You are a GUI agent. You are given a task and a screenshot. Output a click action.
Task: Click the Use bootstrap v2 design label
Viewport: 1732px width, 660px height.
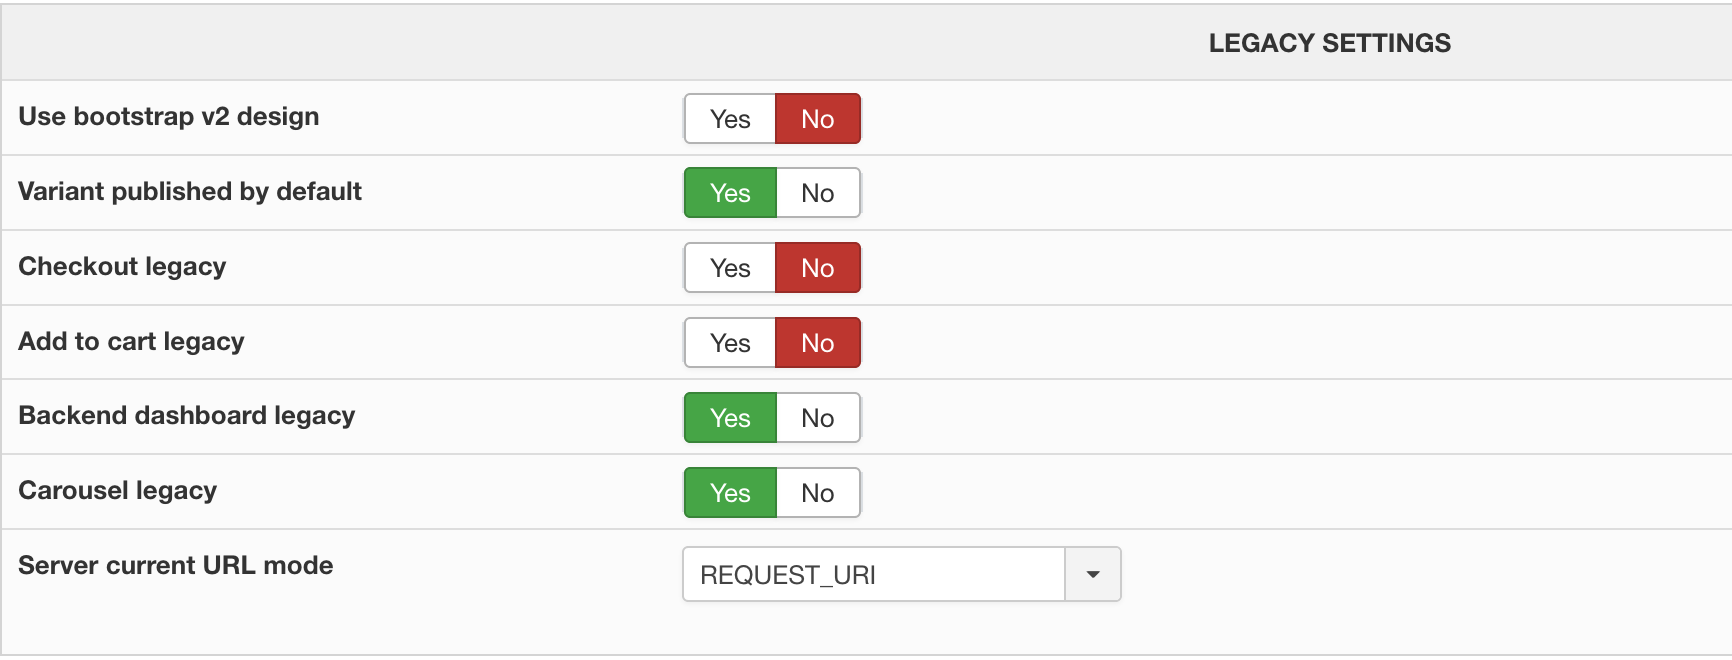pos(169,116)
